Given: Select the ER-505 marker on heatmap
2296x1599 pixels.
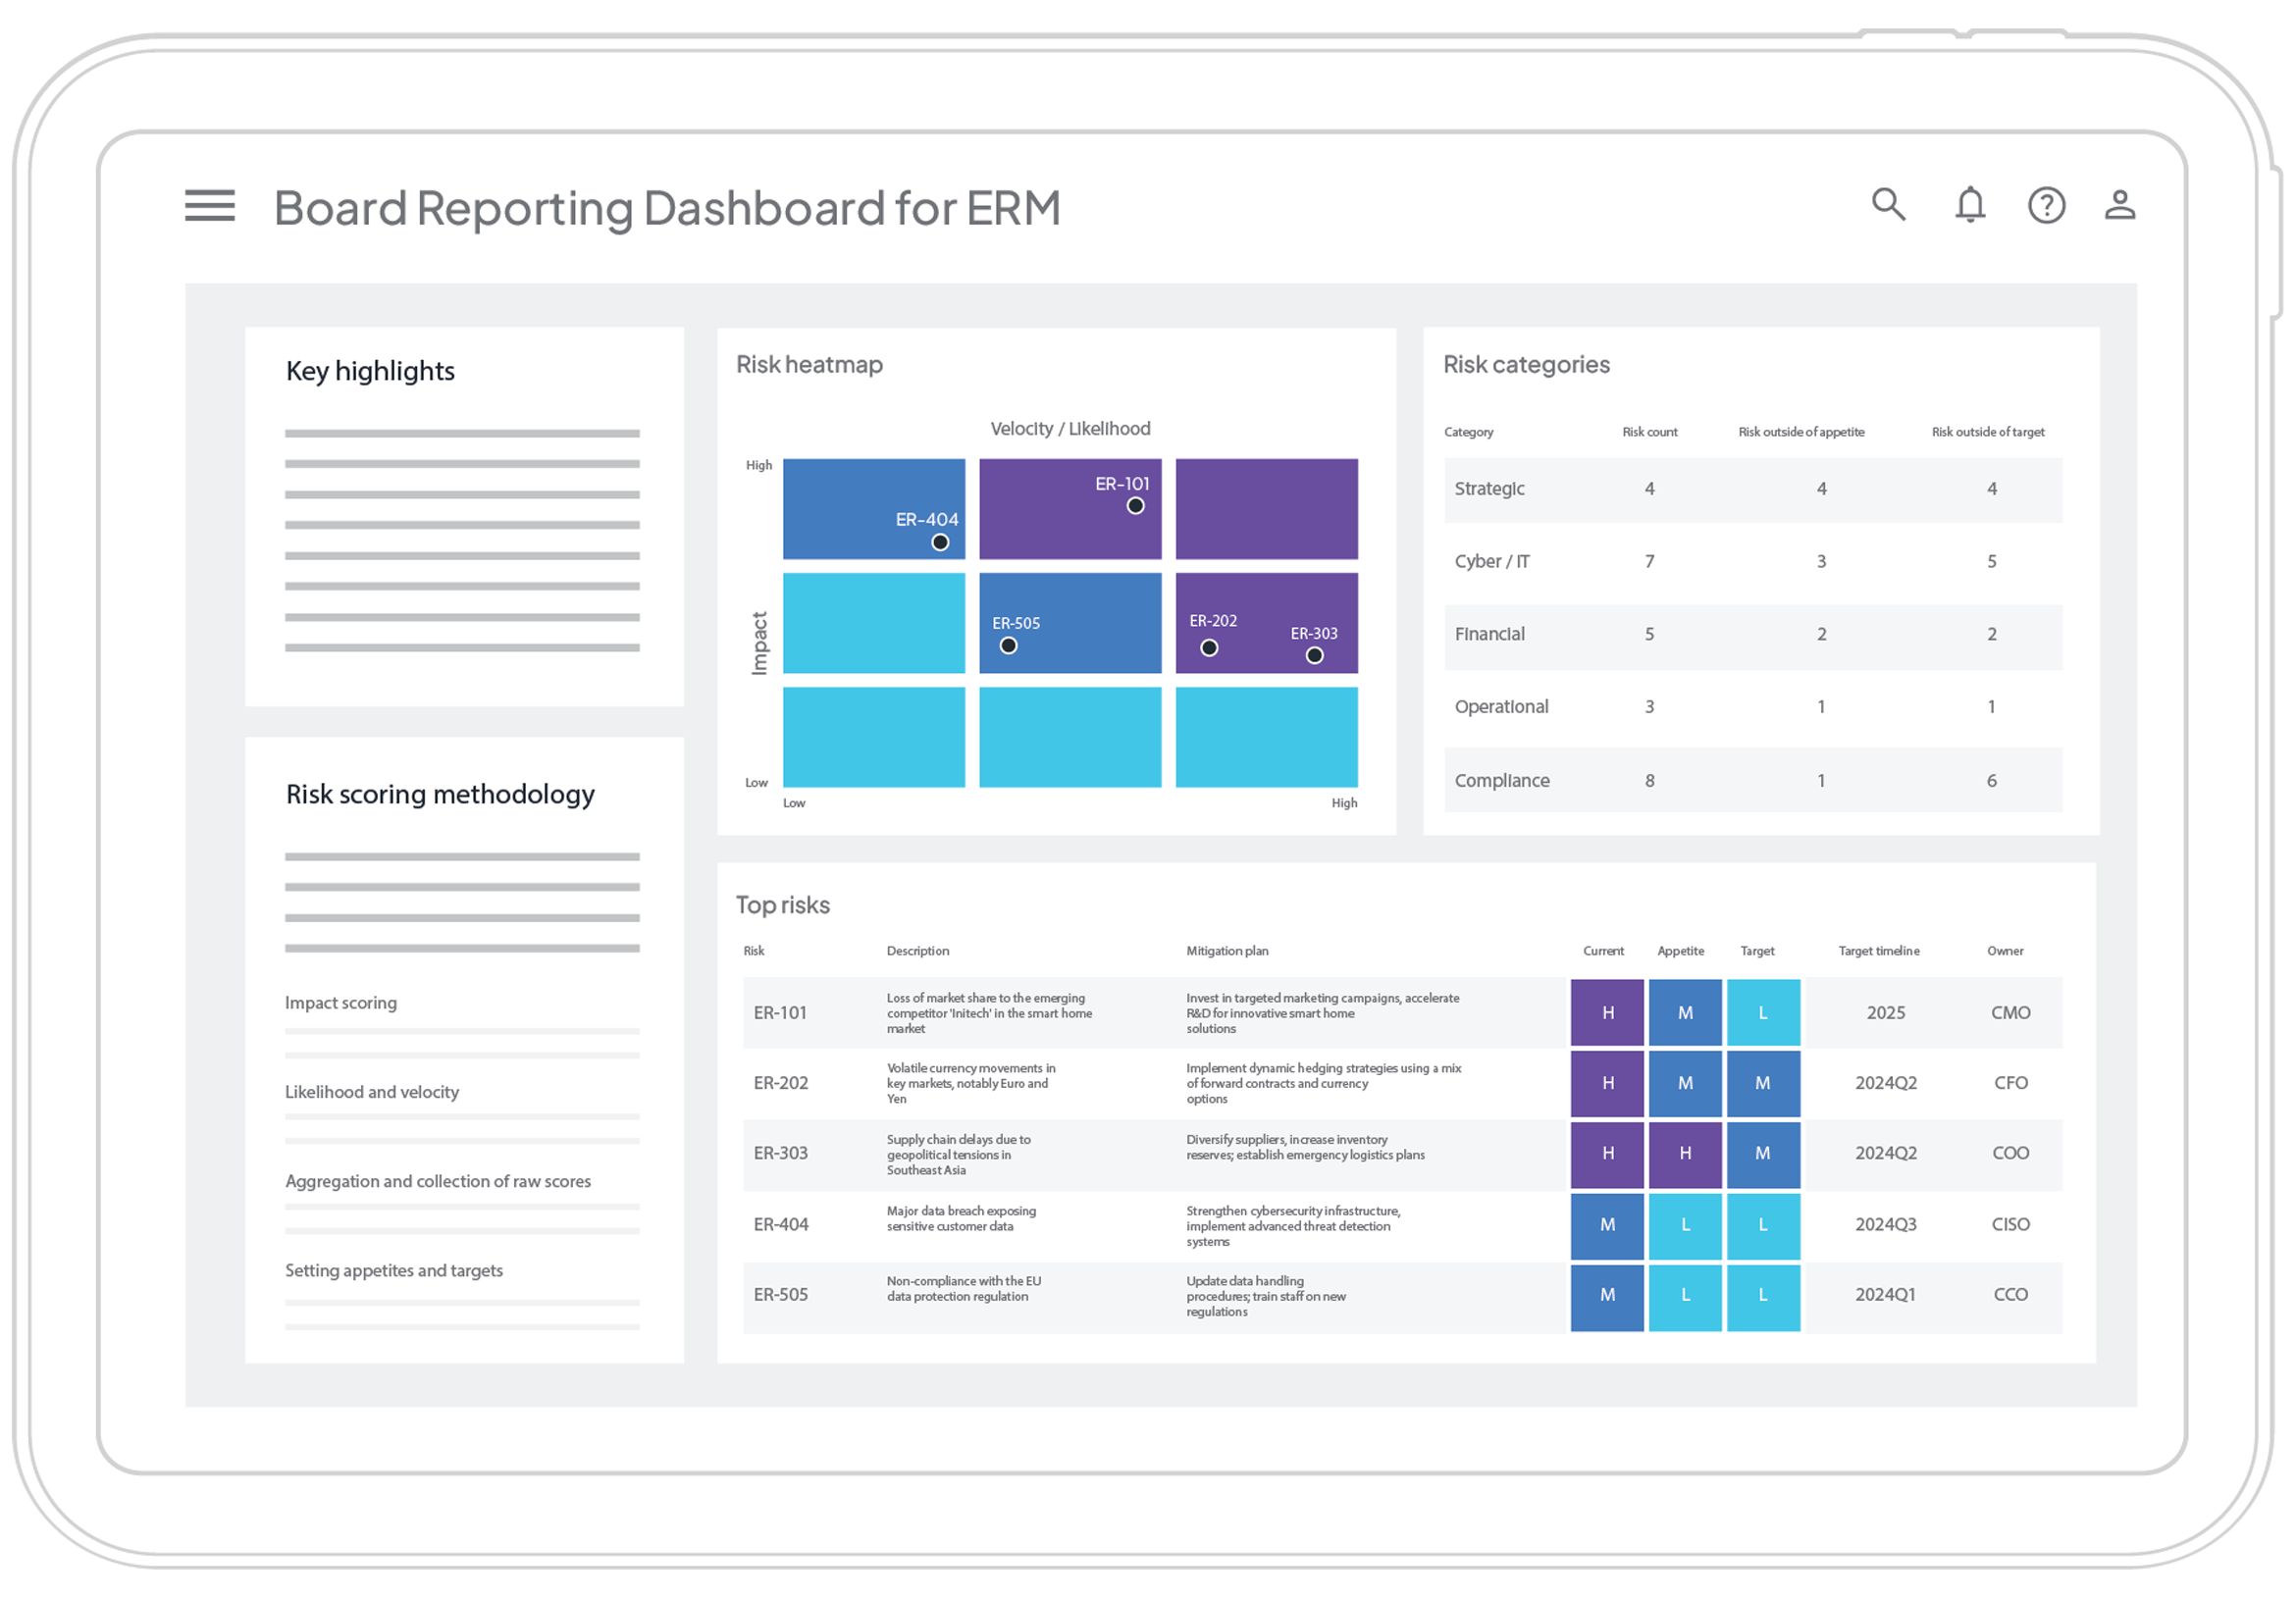Looking at the screenshot, I should click(1008, 646).
